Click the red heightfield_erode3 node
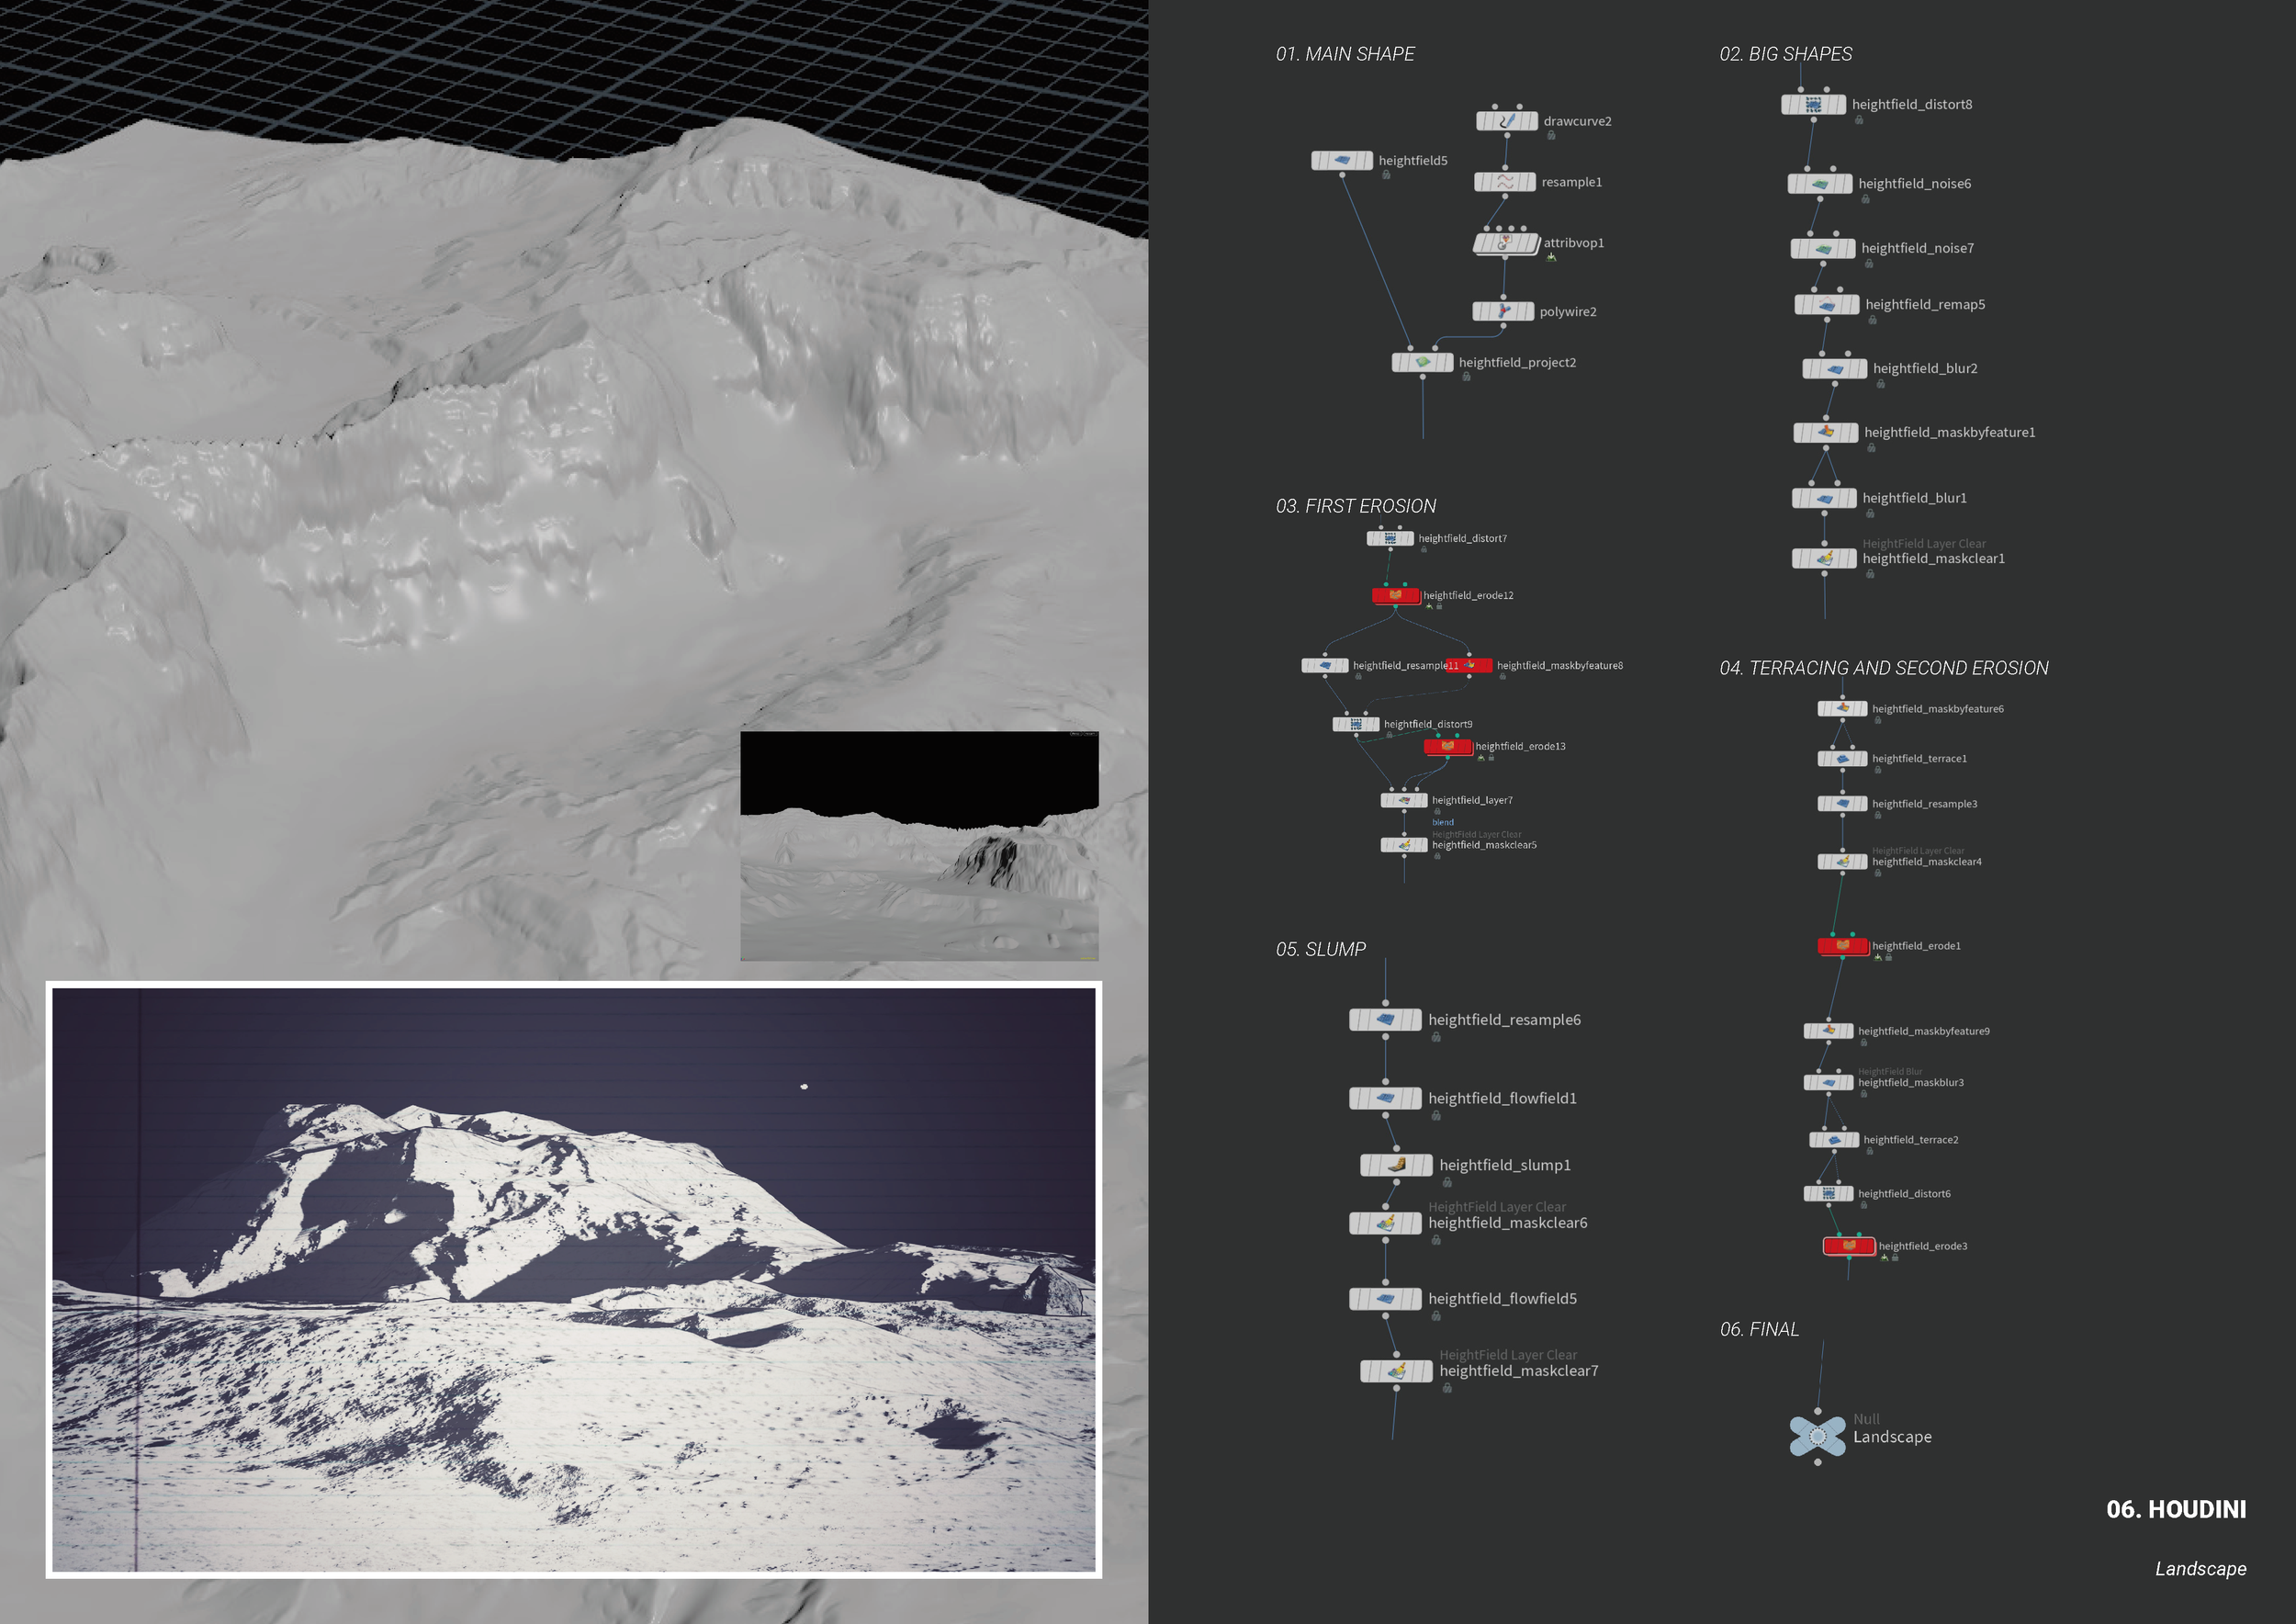The image size is (2296, 1624). click(1848, 1246)
